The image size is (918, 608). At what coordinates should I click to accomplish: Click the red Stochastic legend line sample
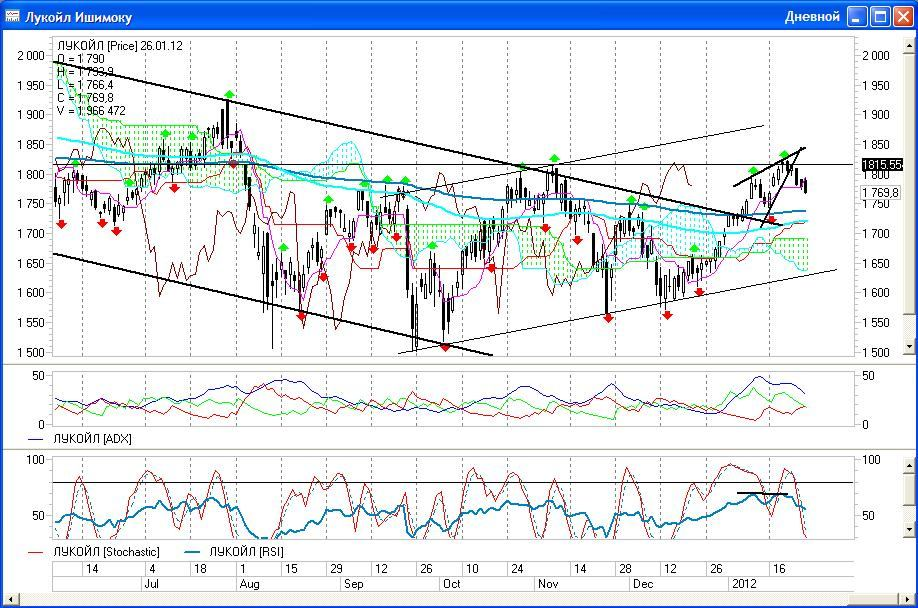click(x=36, y=552)
